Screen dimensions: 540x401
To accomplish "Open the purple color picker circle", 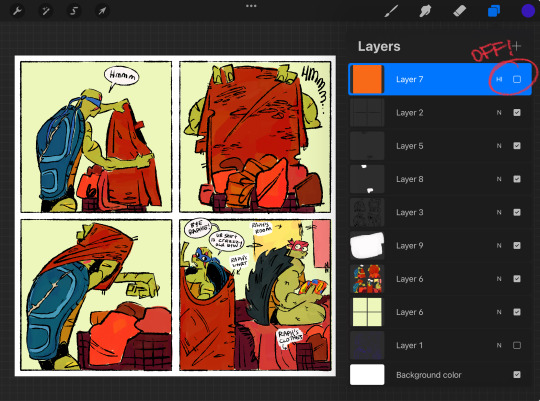I will (528, 11).
